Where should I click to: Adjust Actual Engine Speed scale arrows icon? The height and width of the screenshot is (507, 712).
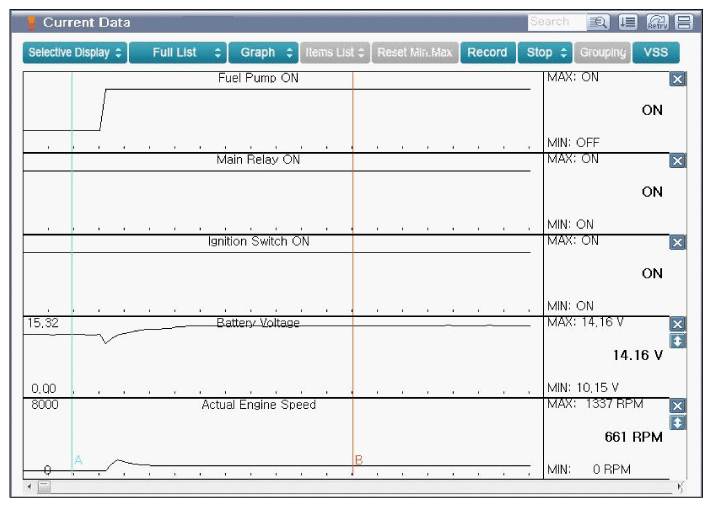[677, 423]
